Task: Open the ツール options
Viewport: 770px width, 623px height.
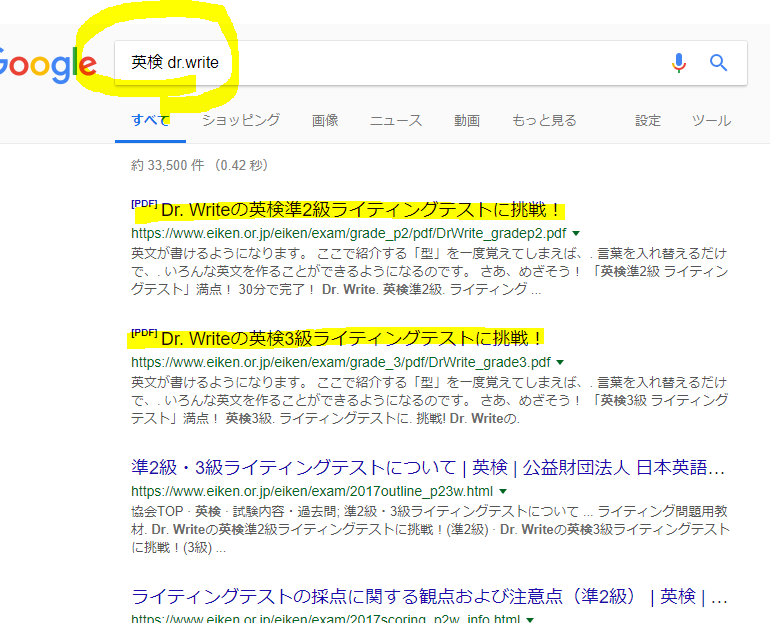Action: [x=711, y=120]
